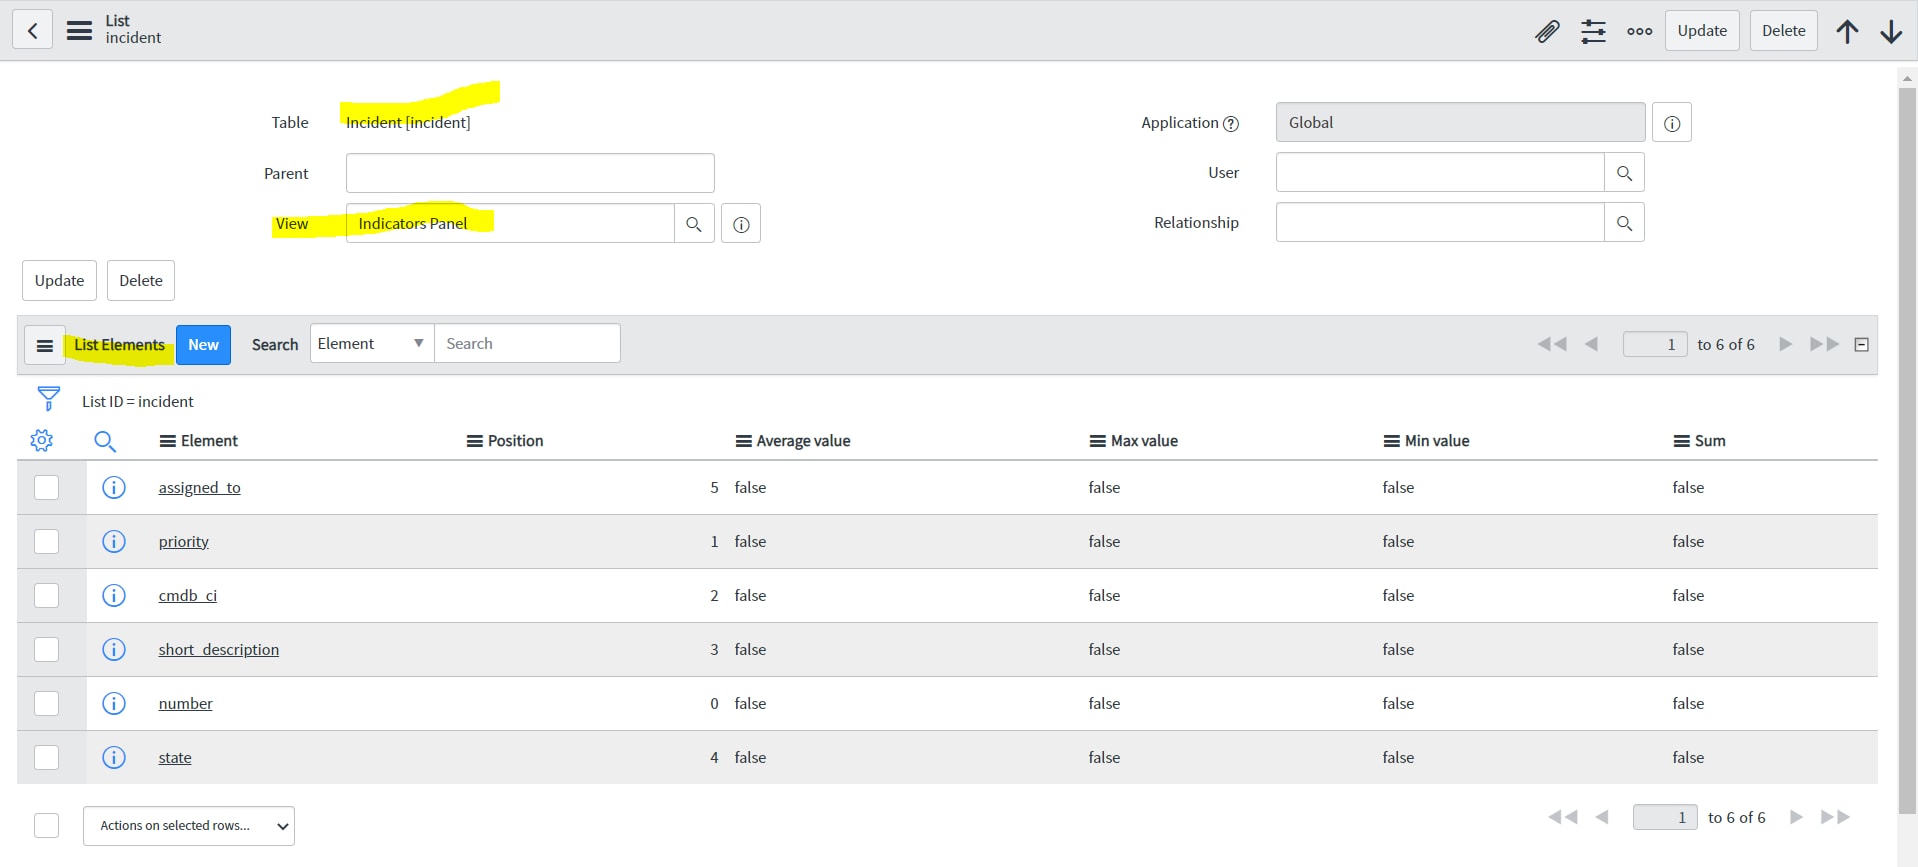Viewport: 1918px width, 867px height.
Task: Preview the number record info icon
Action: 114,703
